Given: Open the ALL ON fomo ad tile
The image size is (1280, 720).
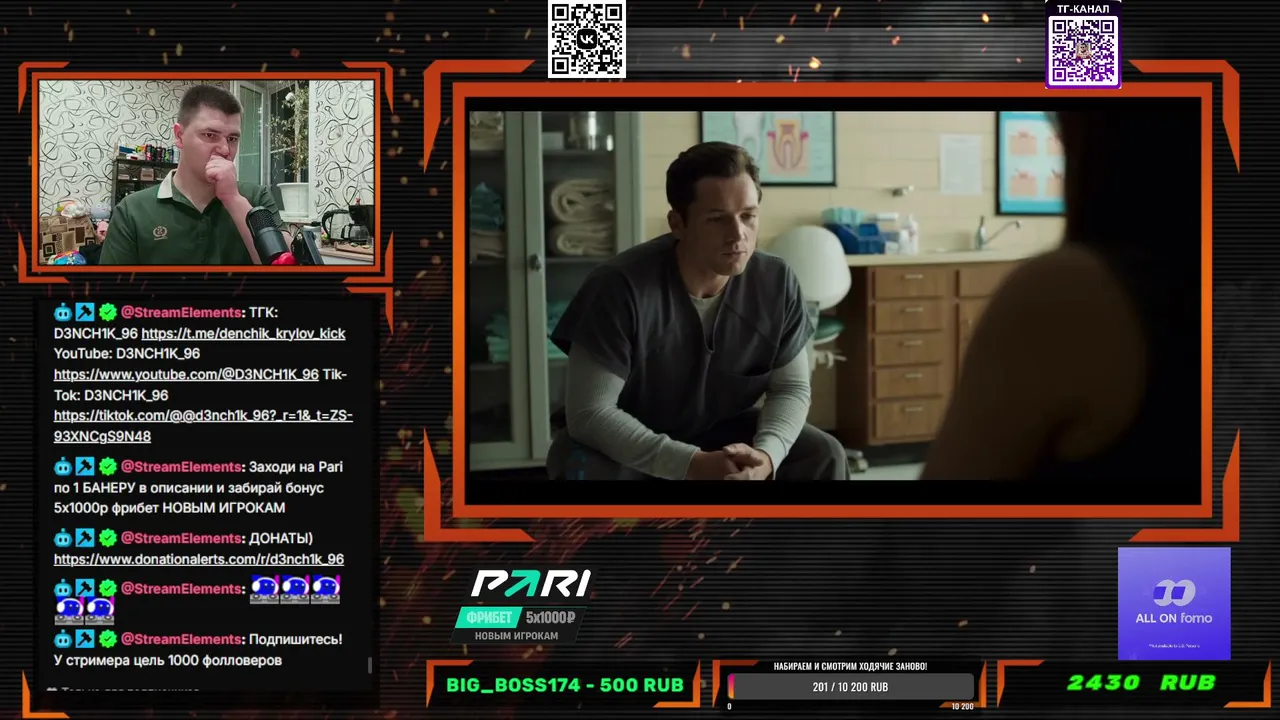Looking at the screenshot, I should coord(1174,603).
